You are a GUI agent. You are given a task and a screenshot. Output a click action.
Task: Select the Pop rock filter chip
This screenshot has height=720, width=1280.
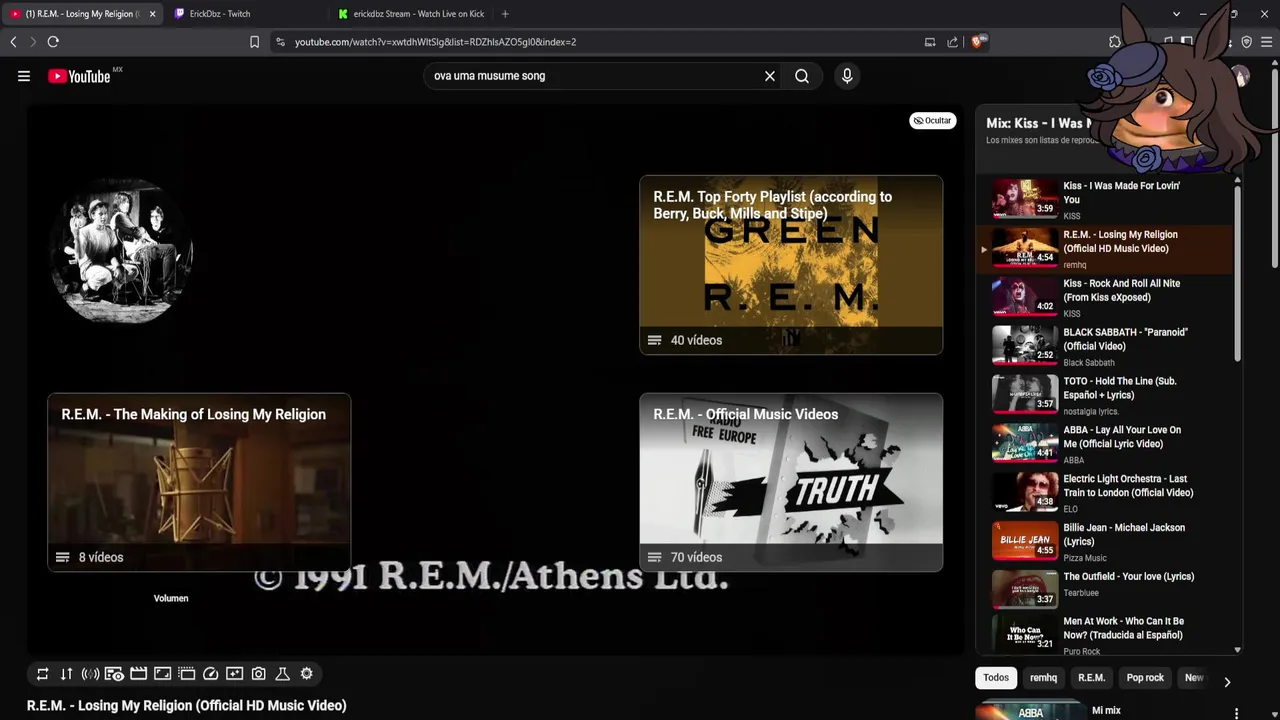(1145, 678)
